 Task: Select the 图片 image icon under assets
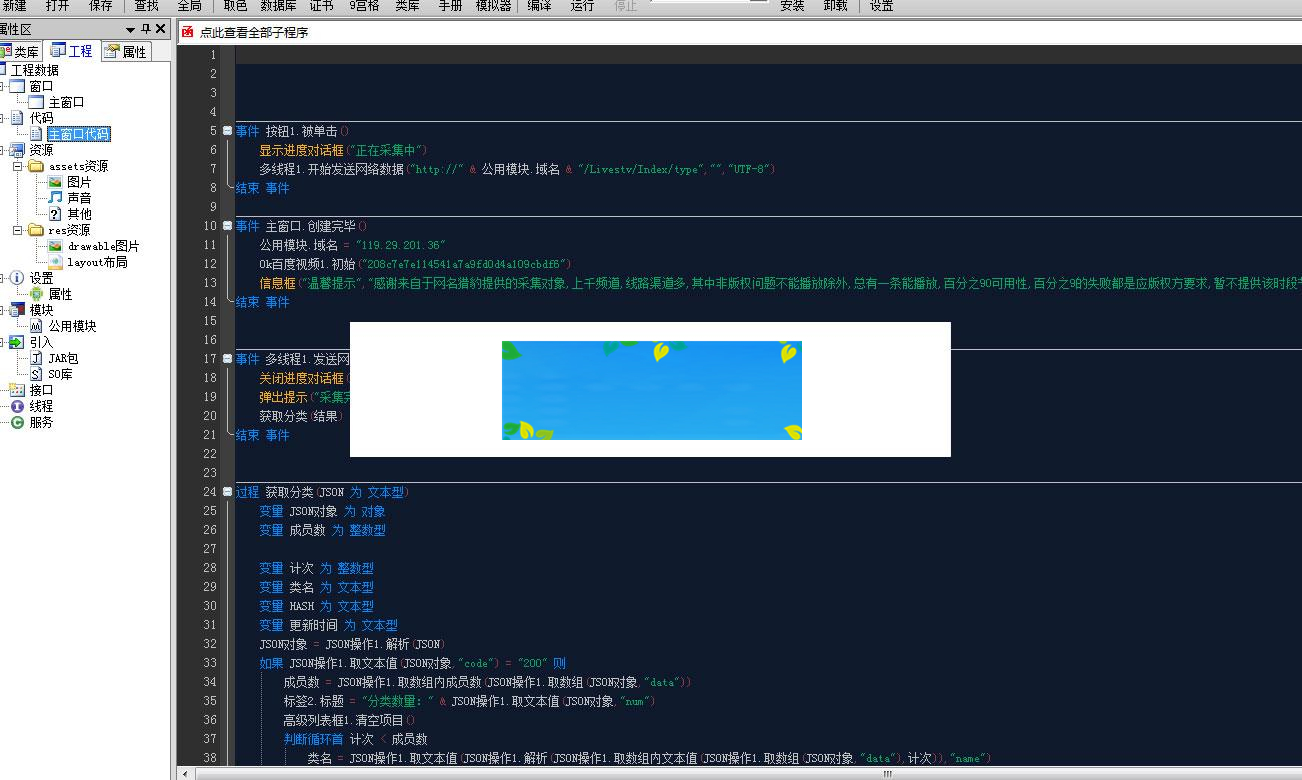pos(56,182)
